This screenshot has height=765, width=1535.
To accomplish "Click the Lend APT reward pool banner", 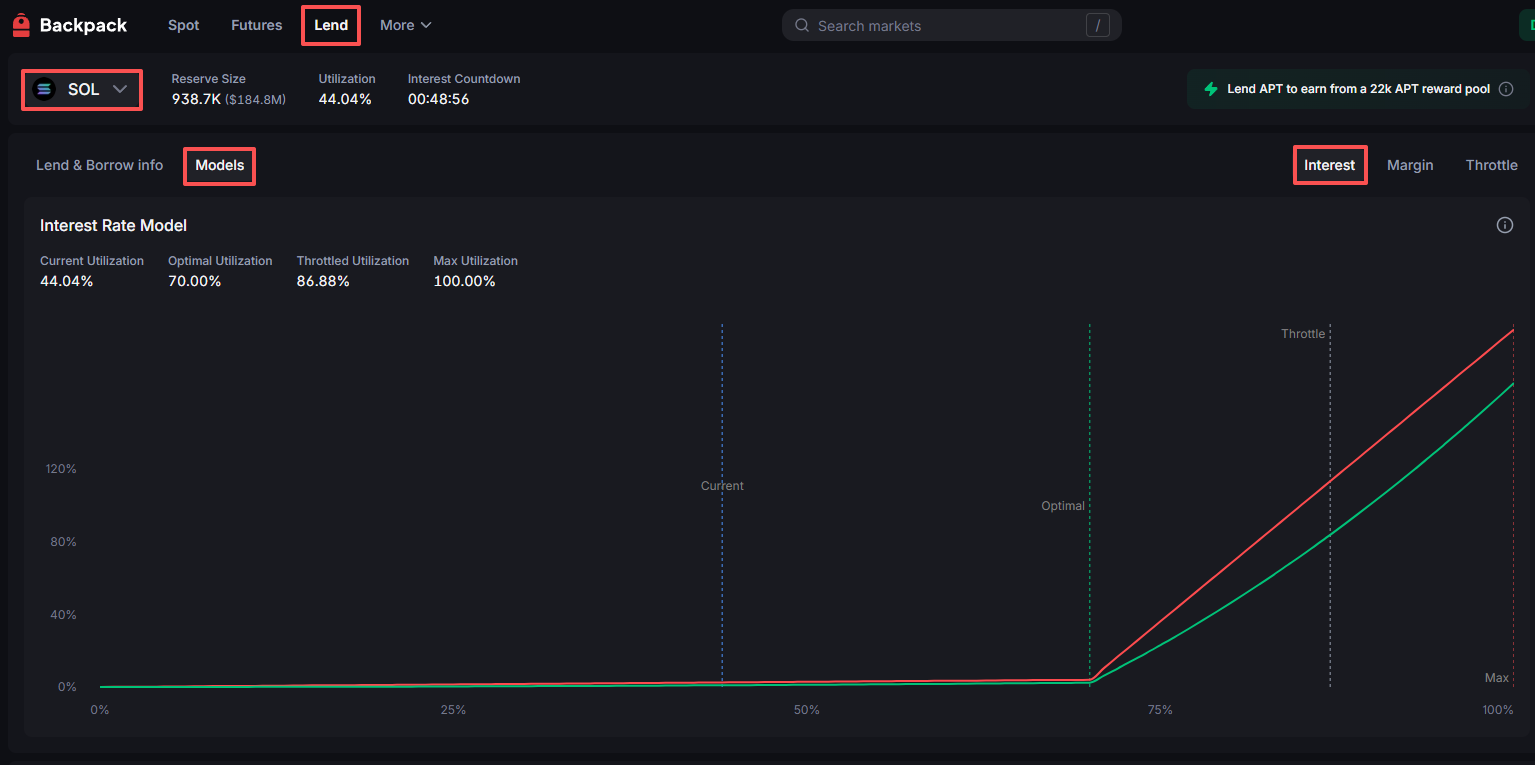I will coord(1357,89).
